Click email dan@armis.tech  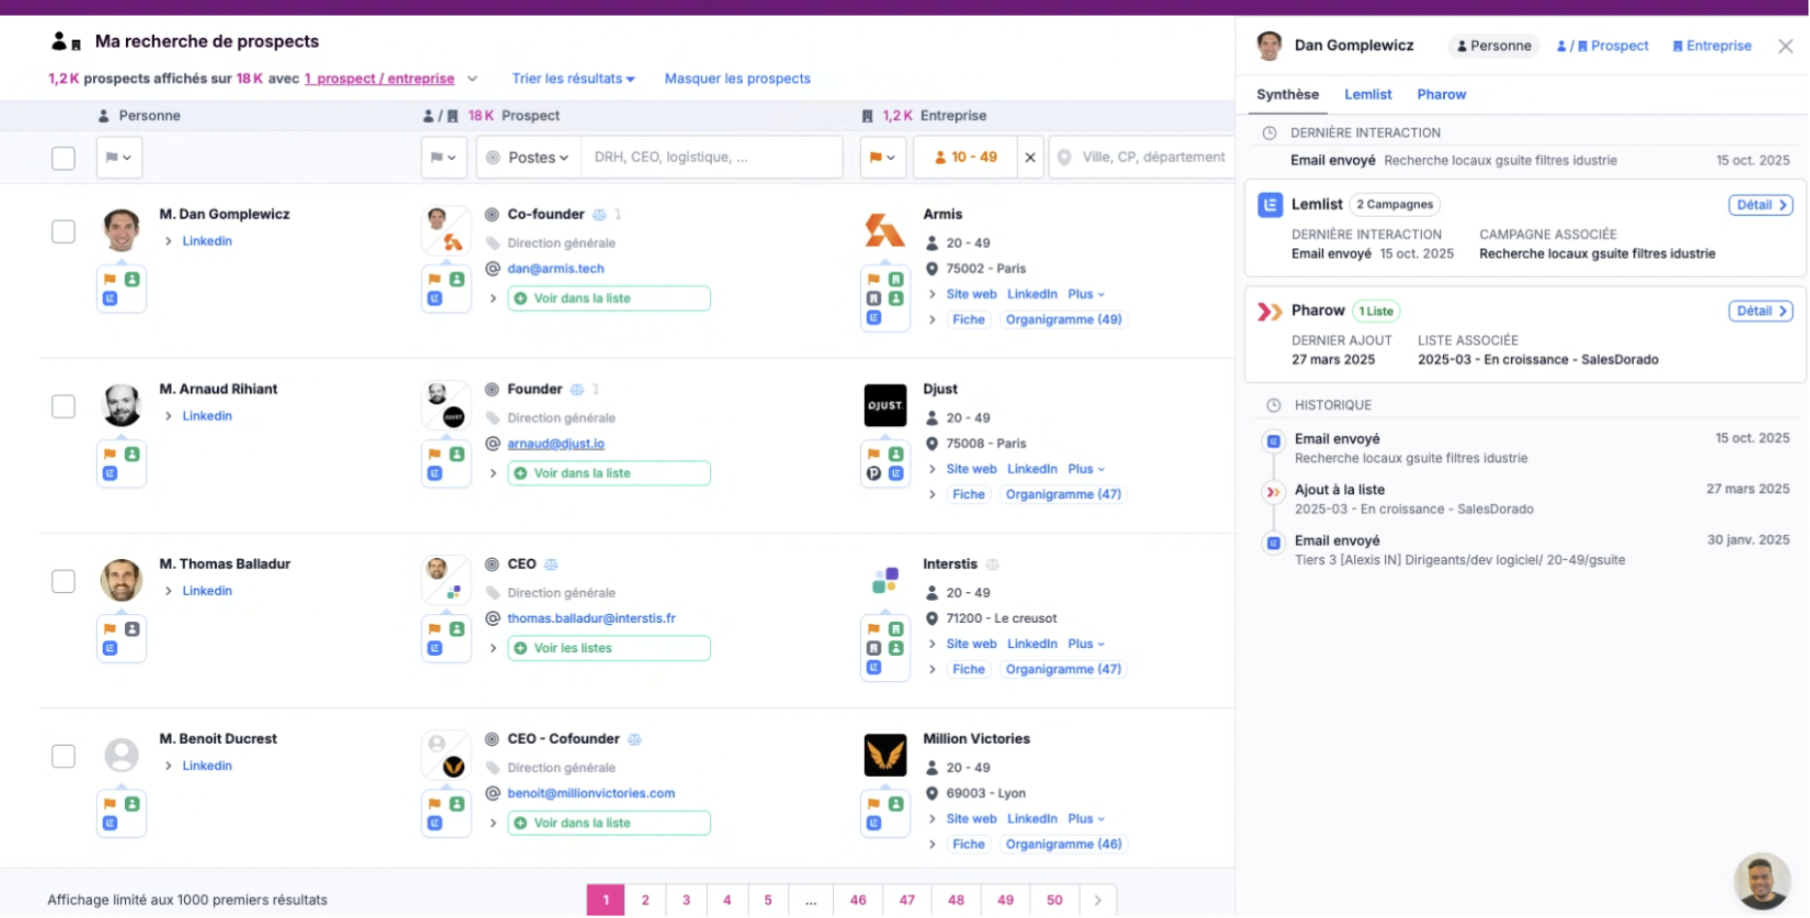pos(555,268)
